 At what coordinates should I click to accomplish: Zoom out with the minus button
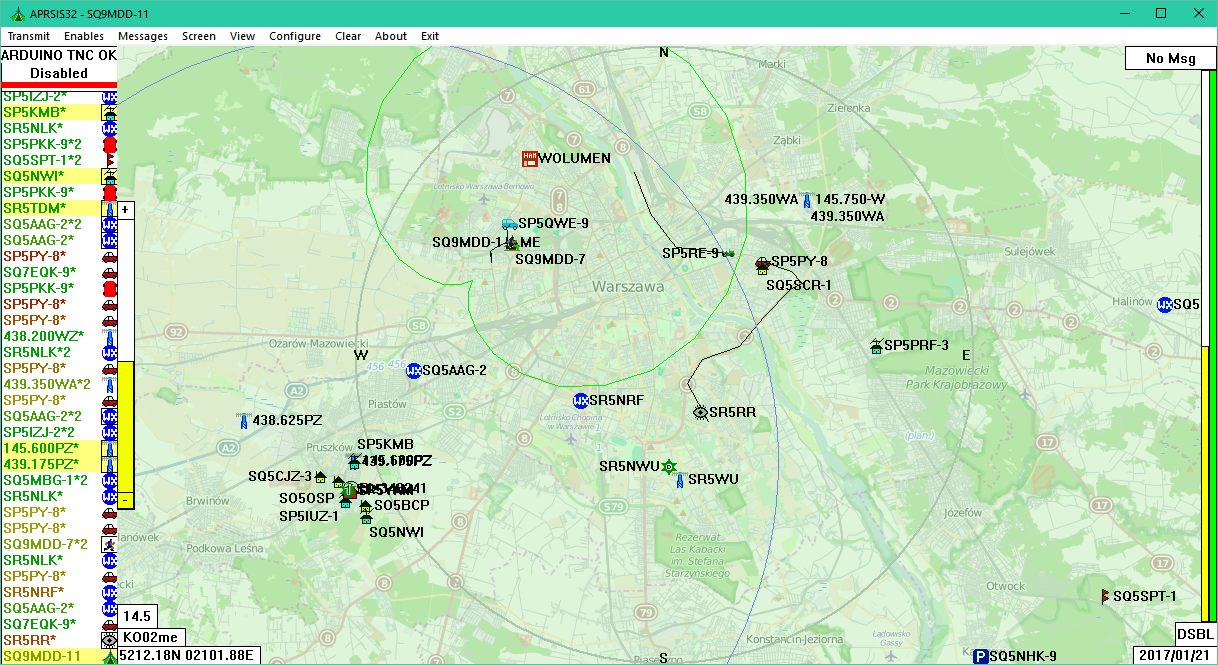tap(125, 498)
